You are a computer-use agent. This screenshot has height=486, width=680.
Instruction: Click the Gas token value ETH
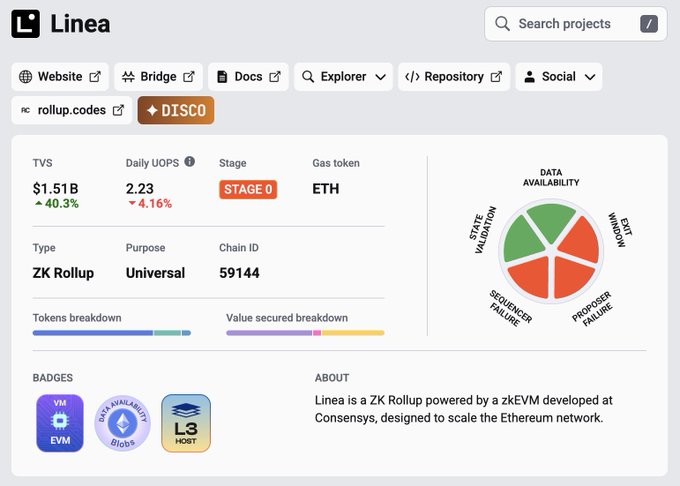point(326,189)
